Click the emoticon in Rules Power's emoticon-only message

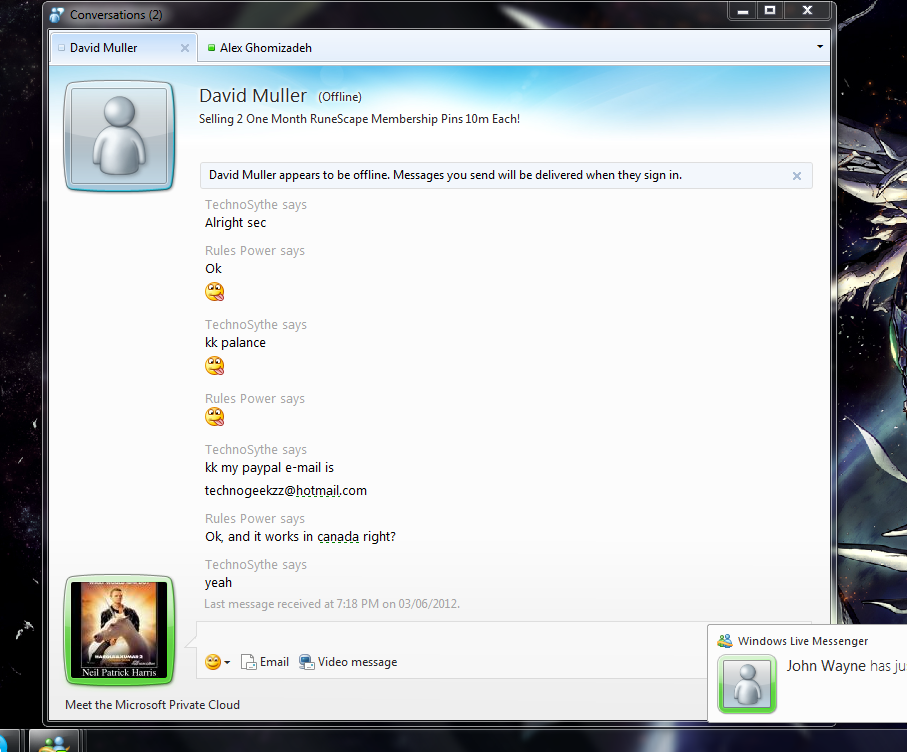coord(215,416)
